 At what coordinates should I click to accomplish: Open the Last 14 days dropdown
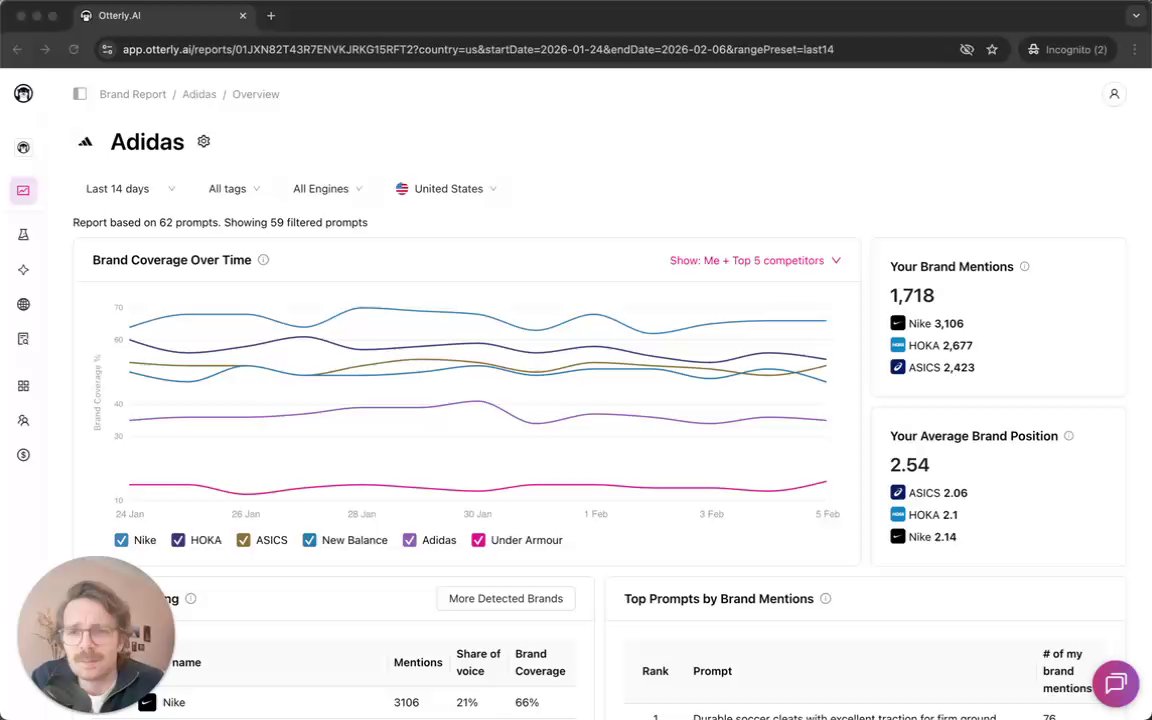[x=130, y=189]
